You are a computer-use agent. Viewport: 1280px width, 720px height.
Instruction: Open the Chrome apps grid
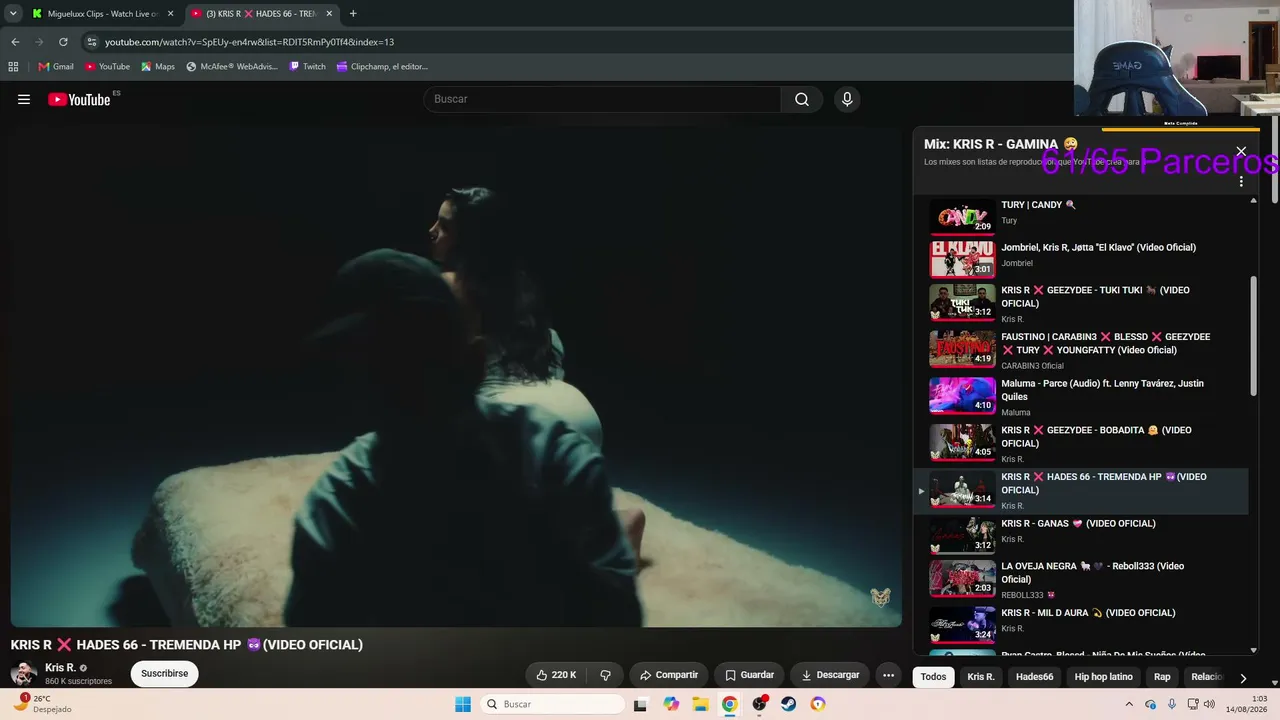(13, 67)
